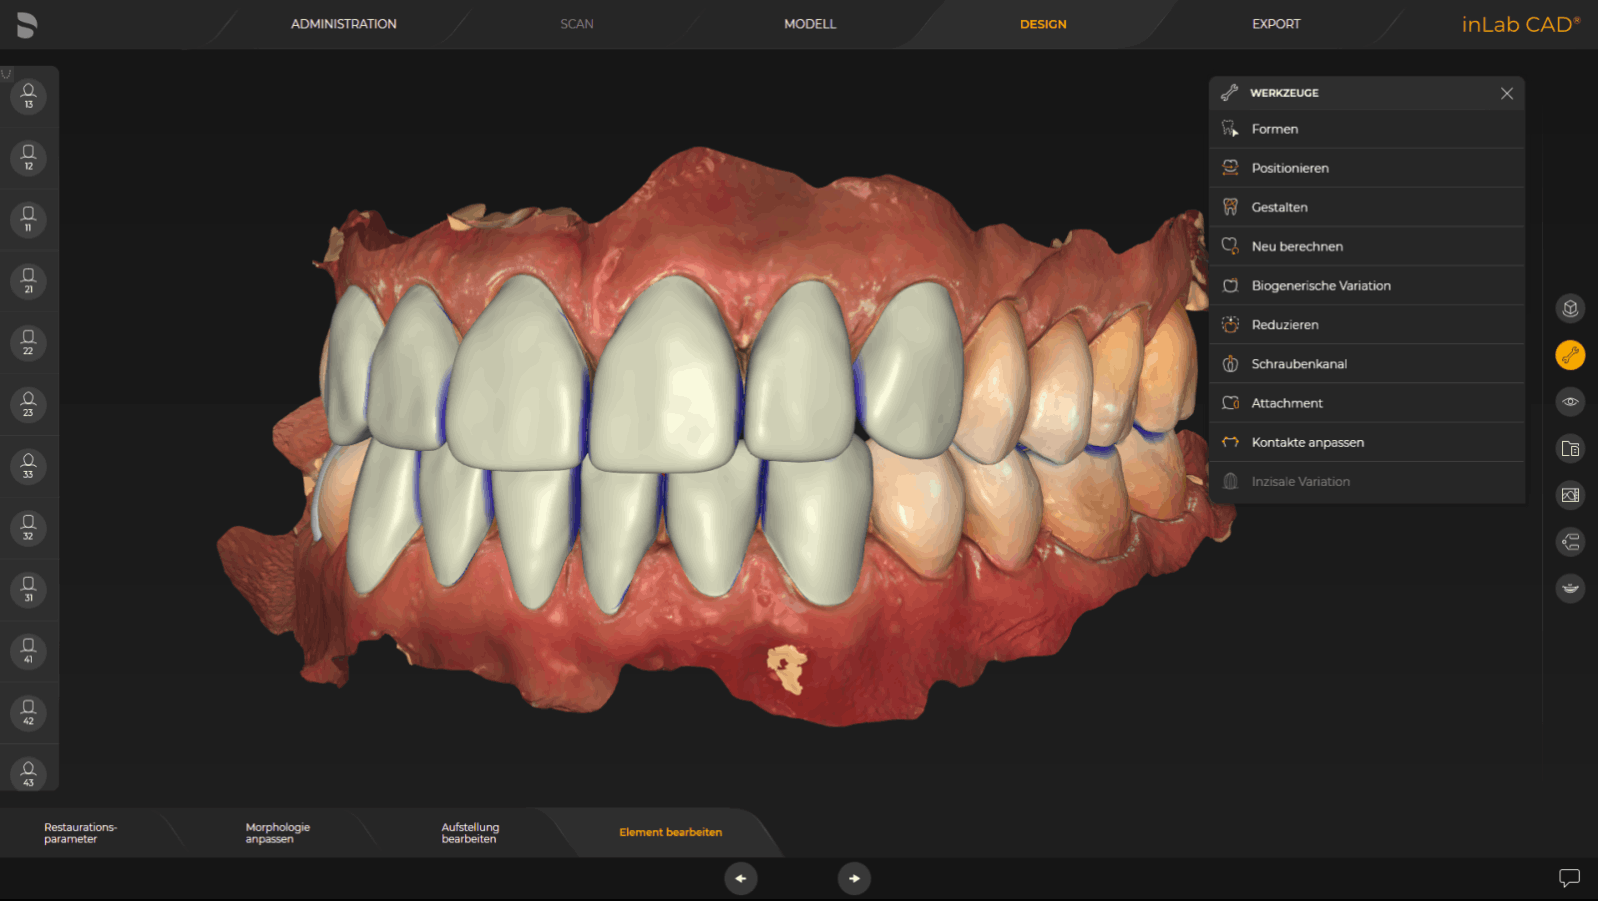Toggle the orange wrench tools panel button

click(x=1570, y=355)
